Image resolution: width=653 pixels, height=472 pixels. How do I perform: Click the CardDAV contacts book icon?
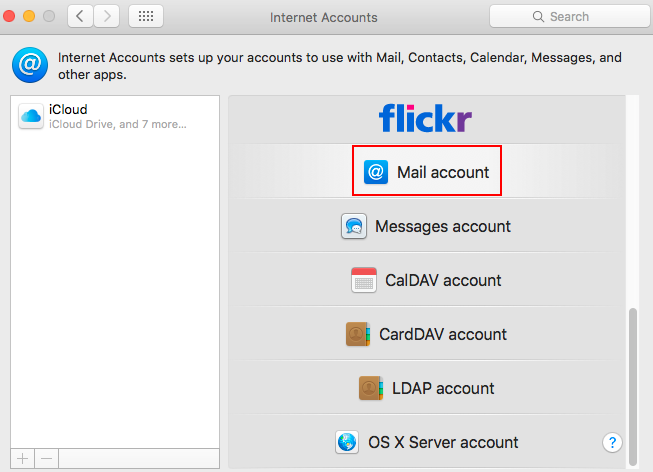tap(358, 334)
